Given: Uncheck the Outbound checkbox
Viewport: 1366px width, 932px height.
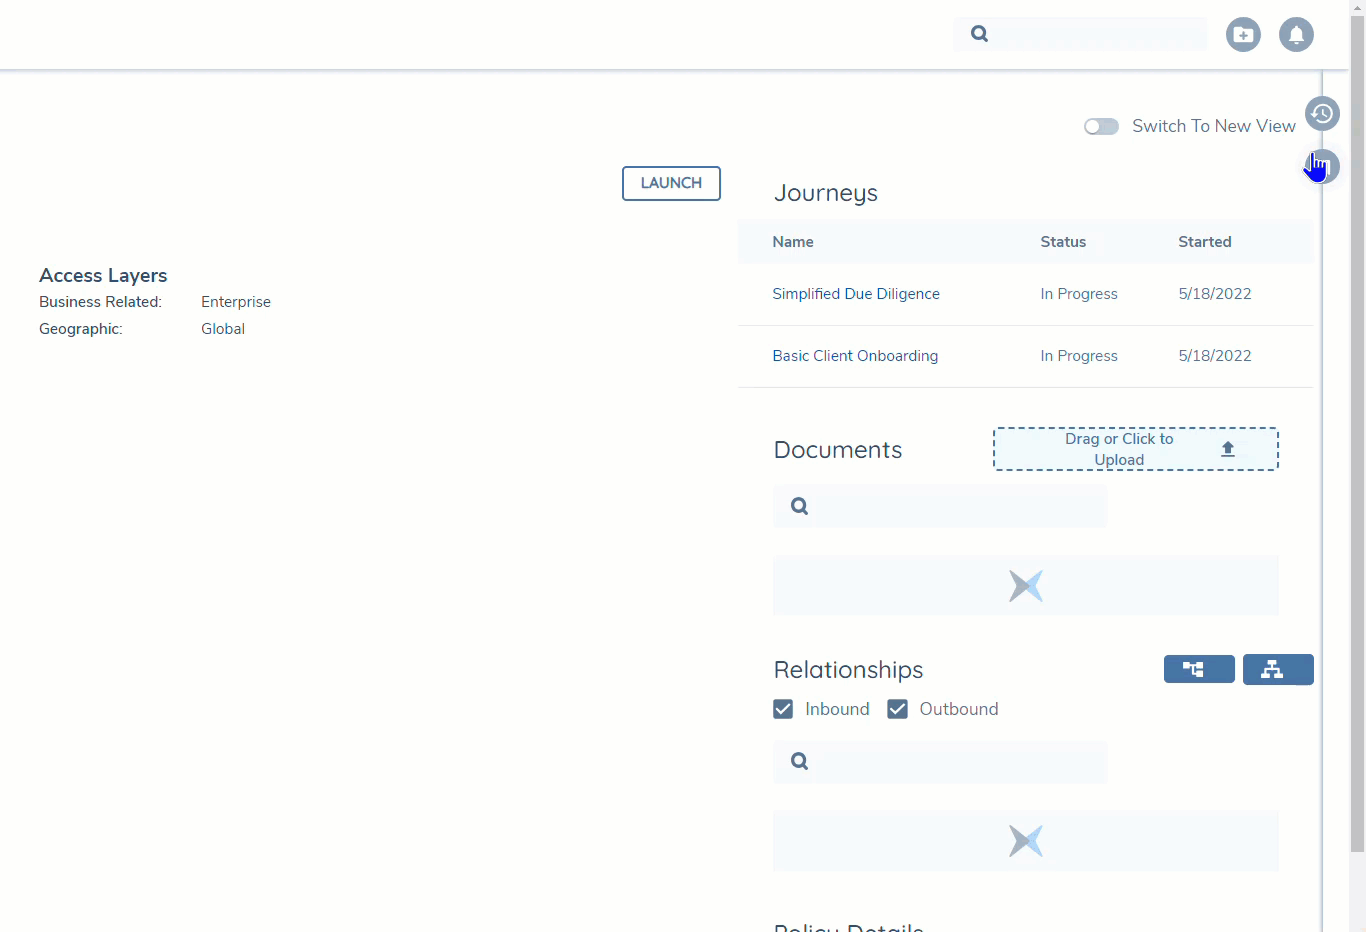Looking at the screenshot, I should coord(897,709).
